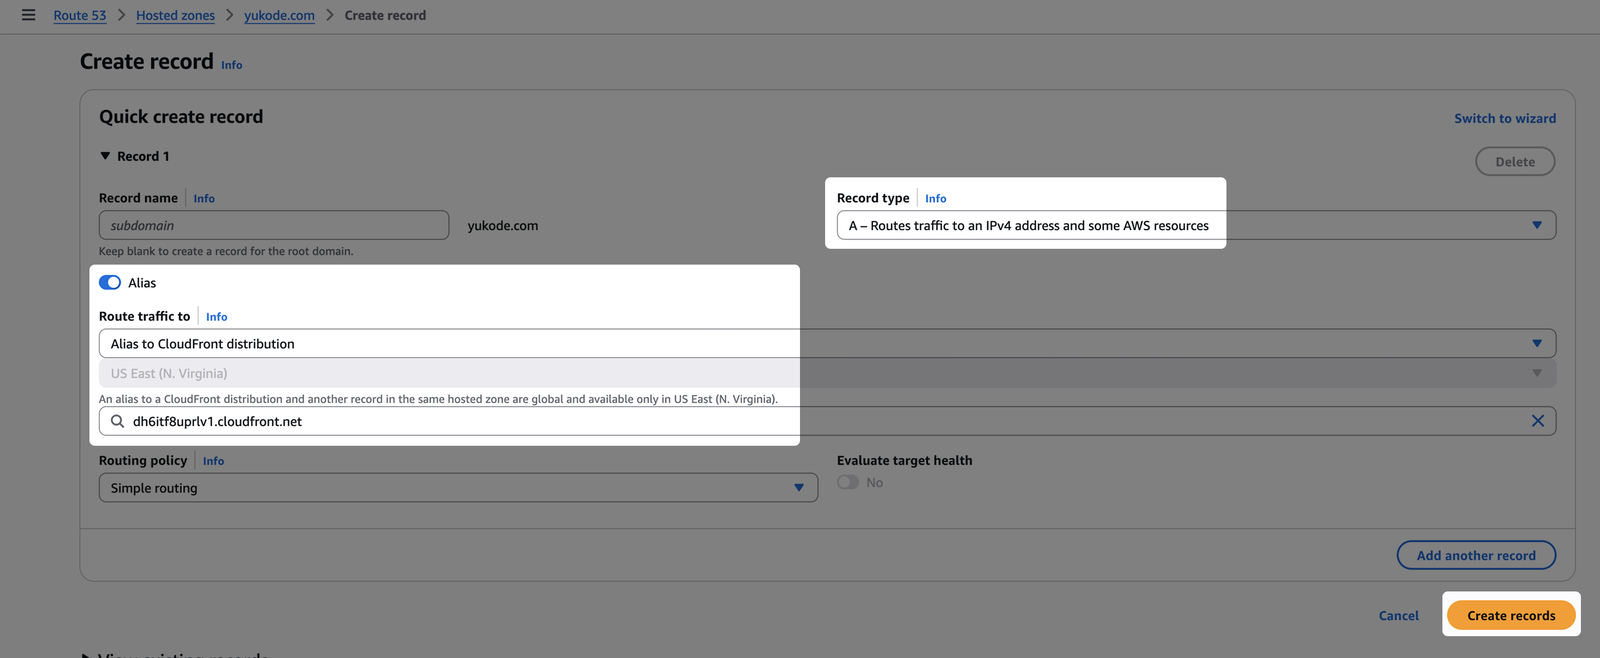1600x658 pixels.
Task: Open the US East (N. Virginia) region dropdown
Action: pos(827,373)
